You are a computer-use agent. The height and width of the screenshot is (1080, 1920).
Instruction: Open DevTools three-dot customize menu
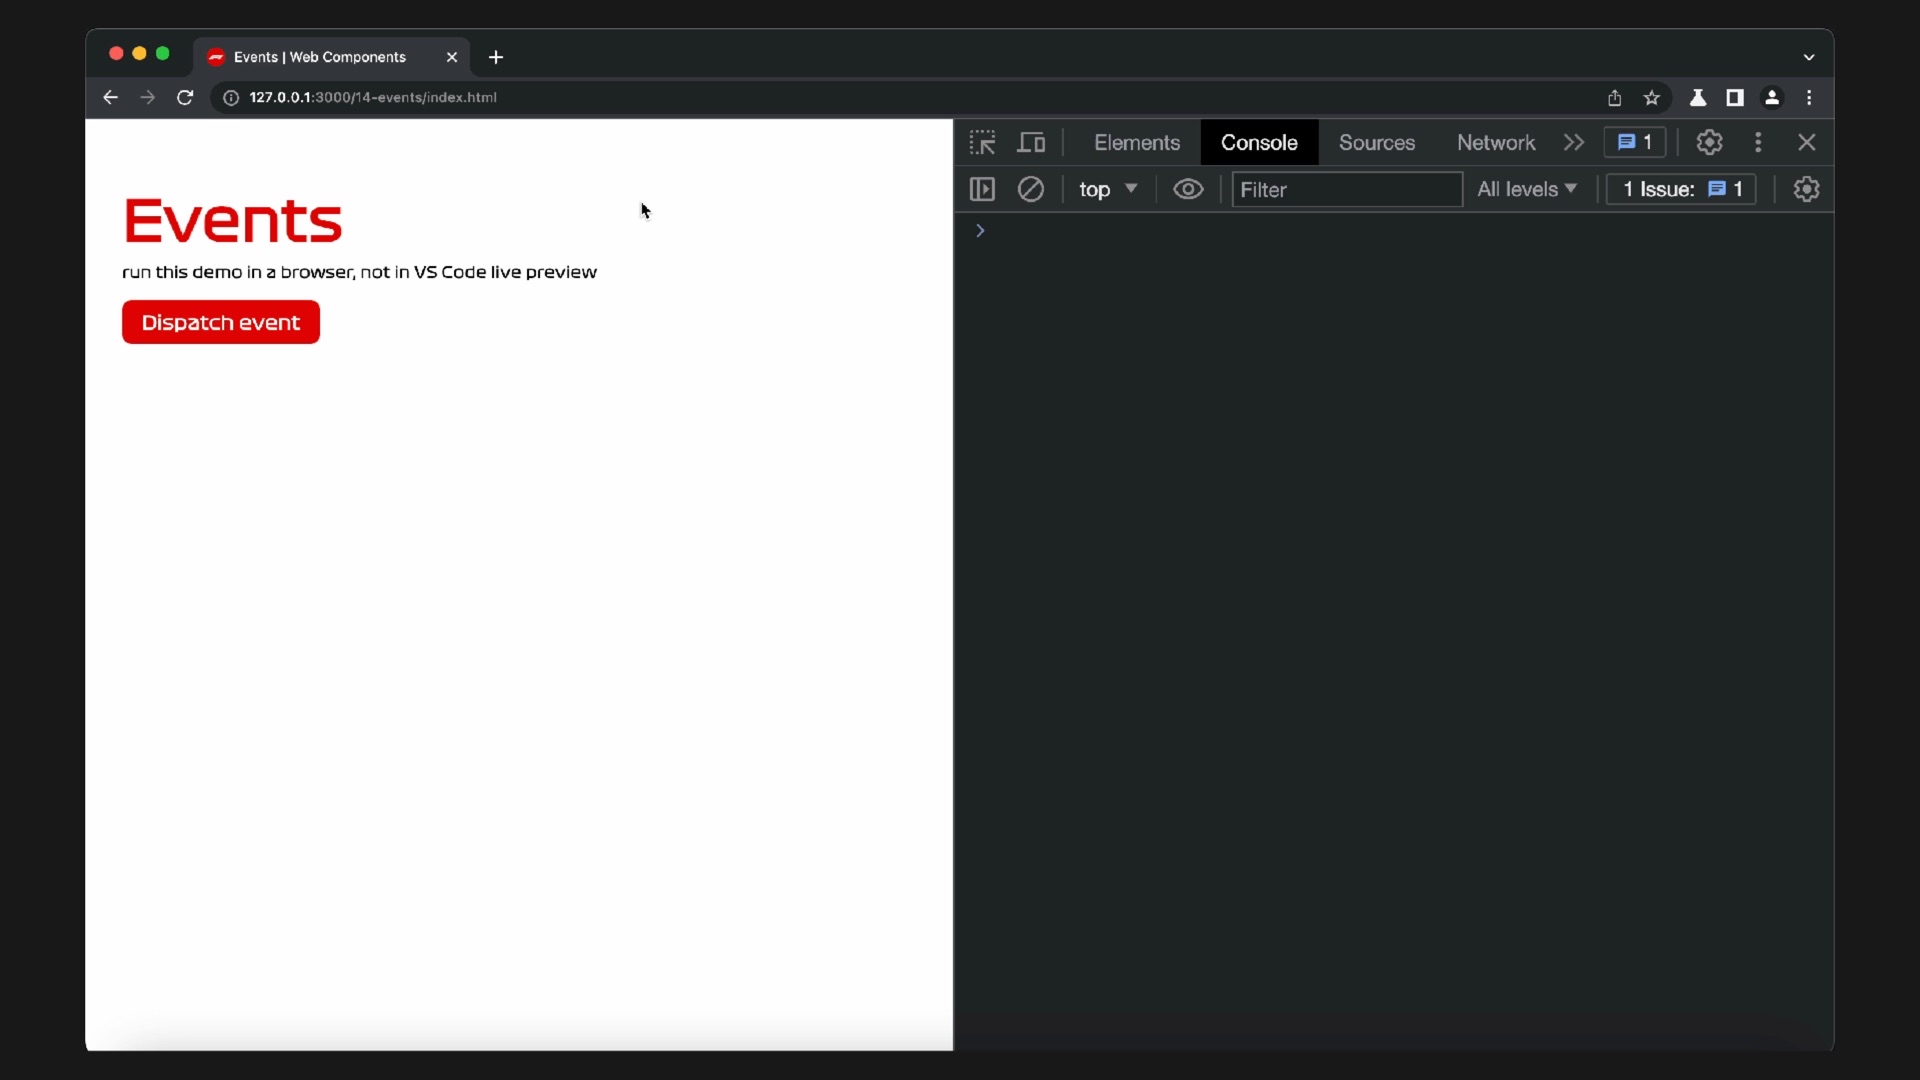pyautogui.click(x=1758, y=143)
